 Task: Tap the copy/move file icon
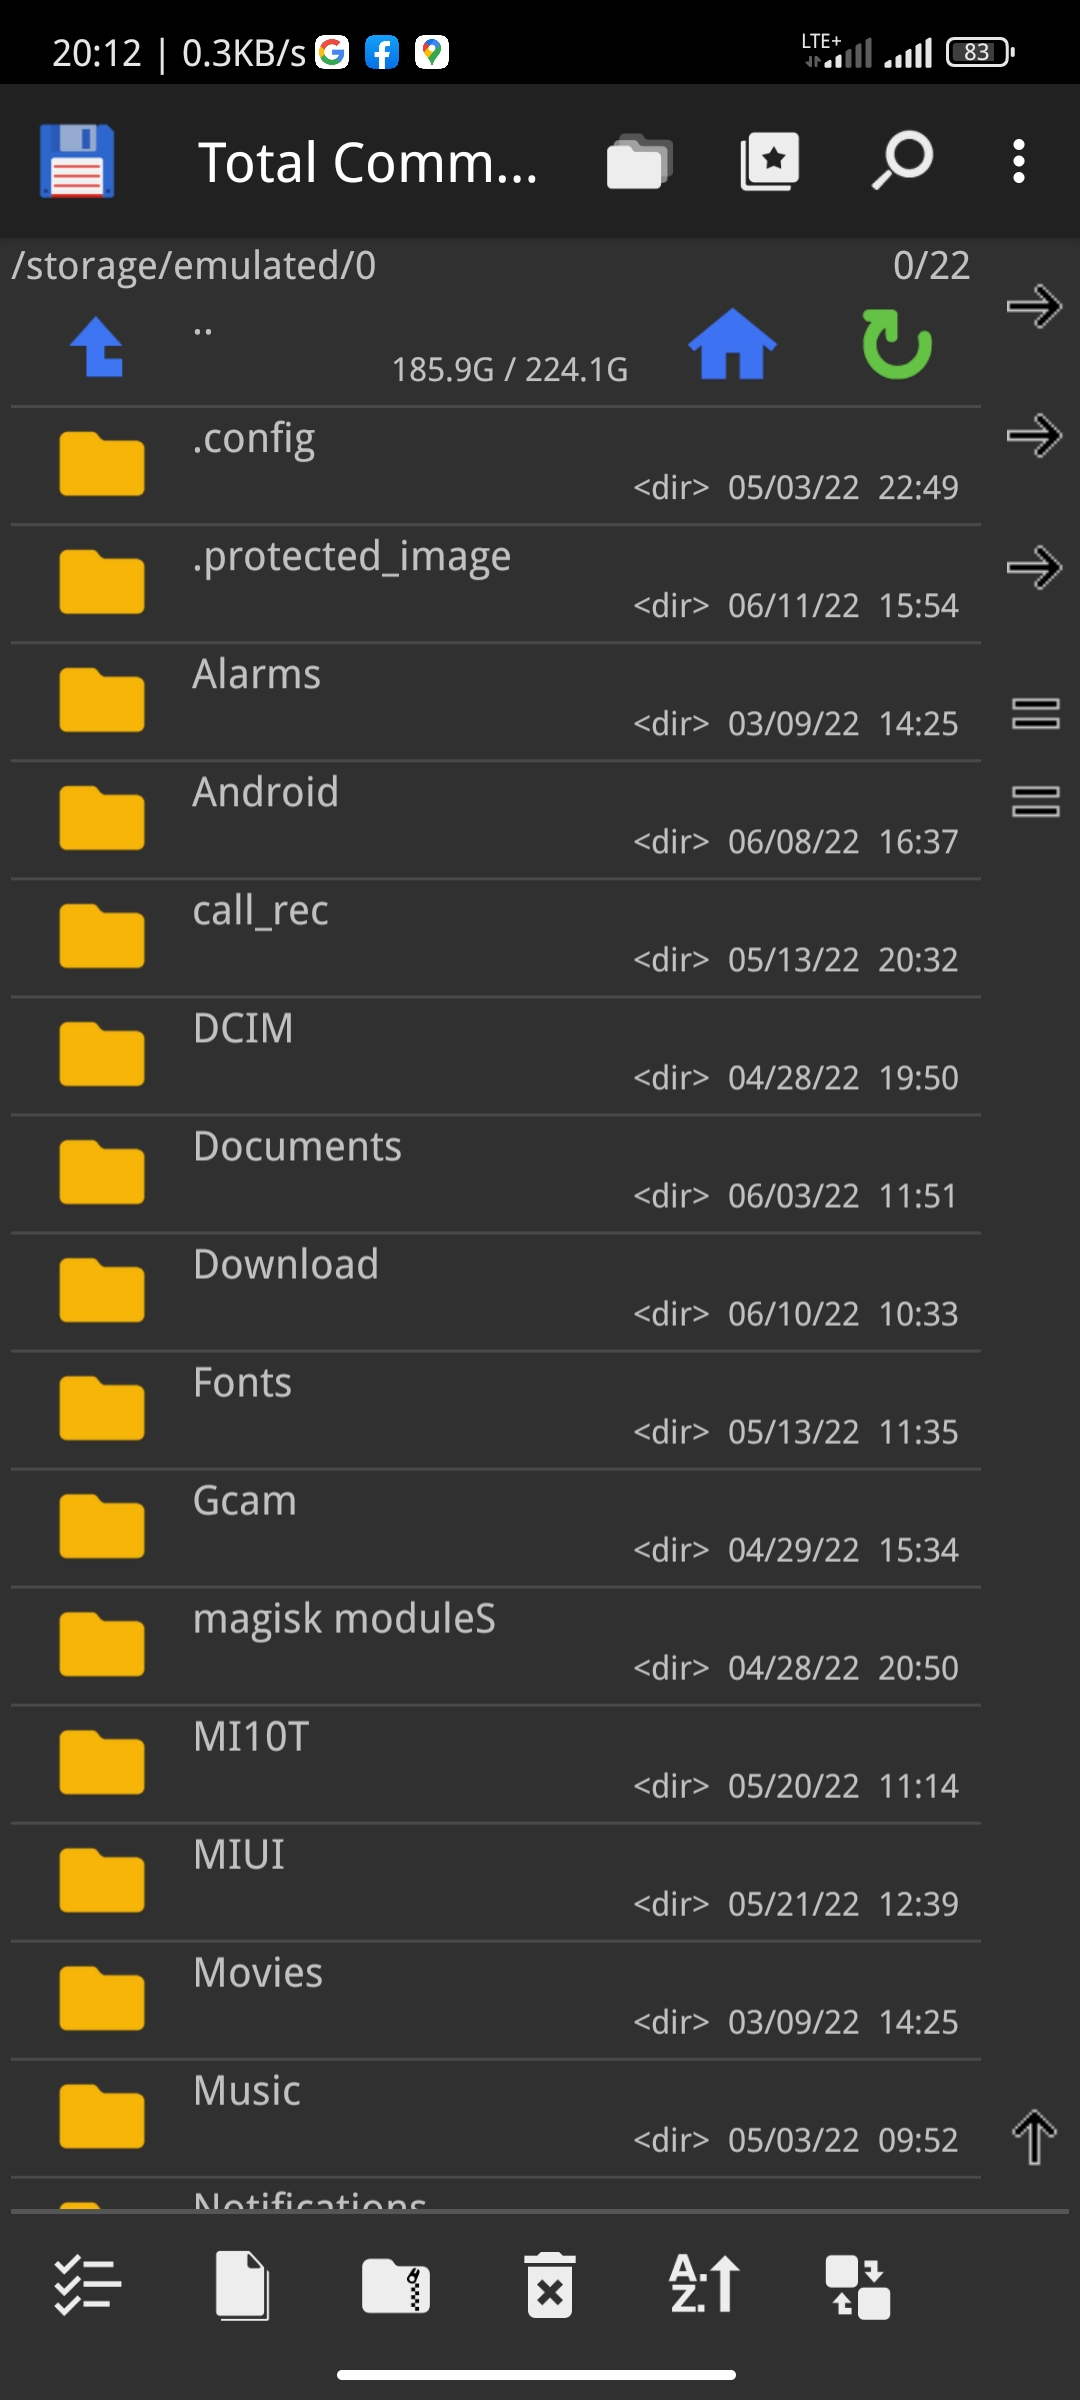coord(242,2286)
